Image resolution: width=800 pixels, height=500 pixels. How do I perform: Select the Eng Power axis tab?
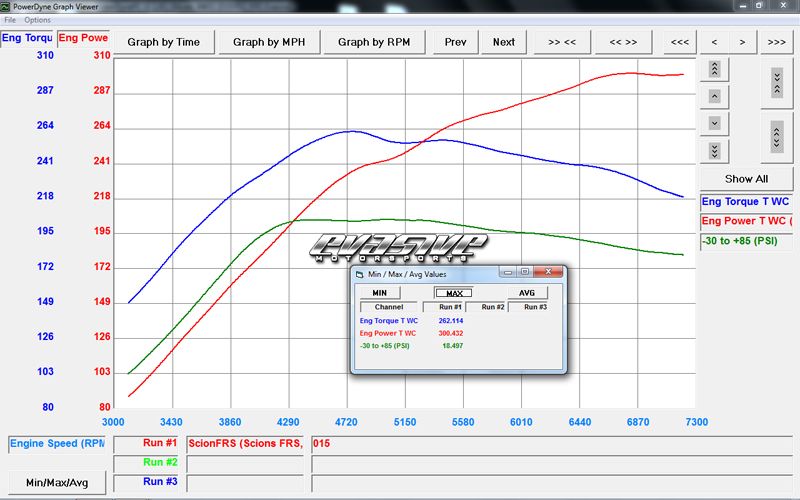coord(83,38)
